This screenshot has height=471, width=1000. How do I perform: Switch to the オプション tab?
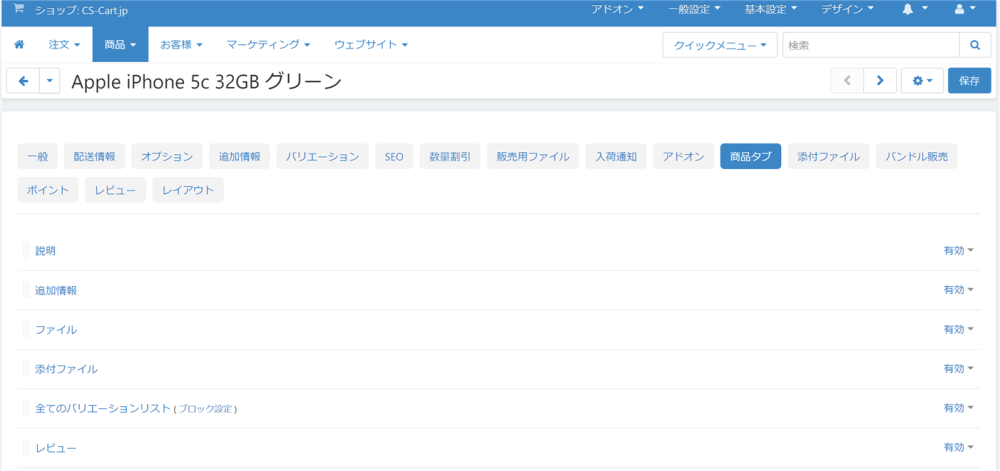click(167, 156)
